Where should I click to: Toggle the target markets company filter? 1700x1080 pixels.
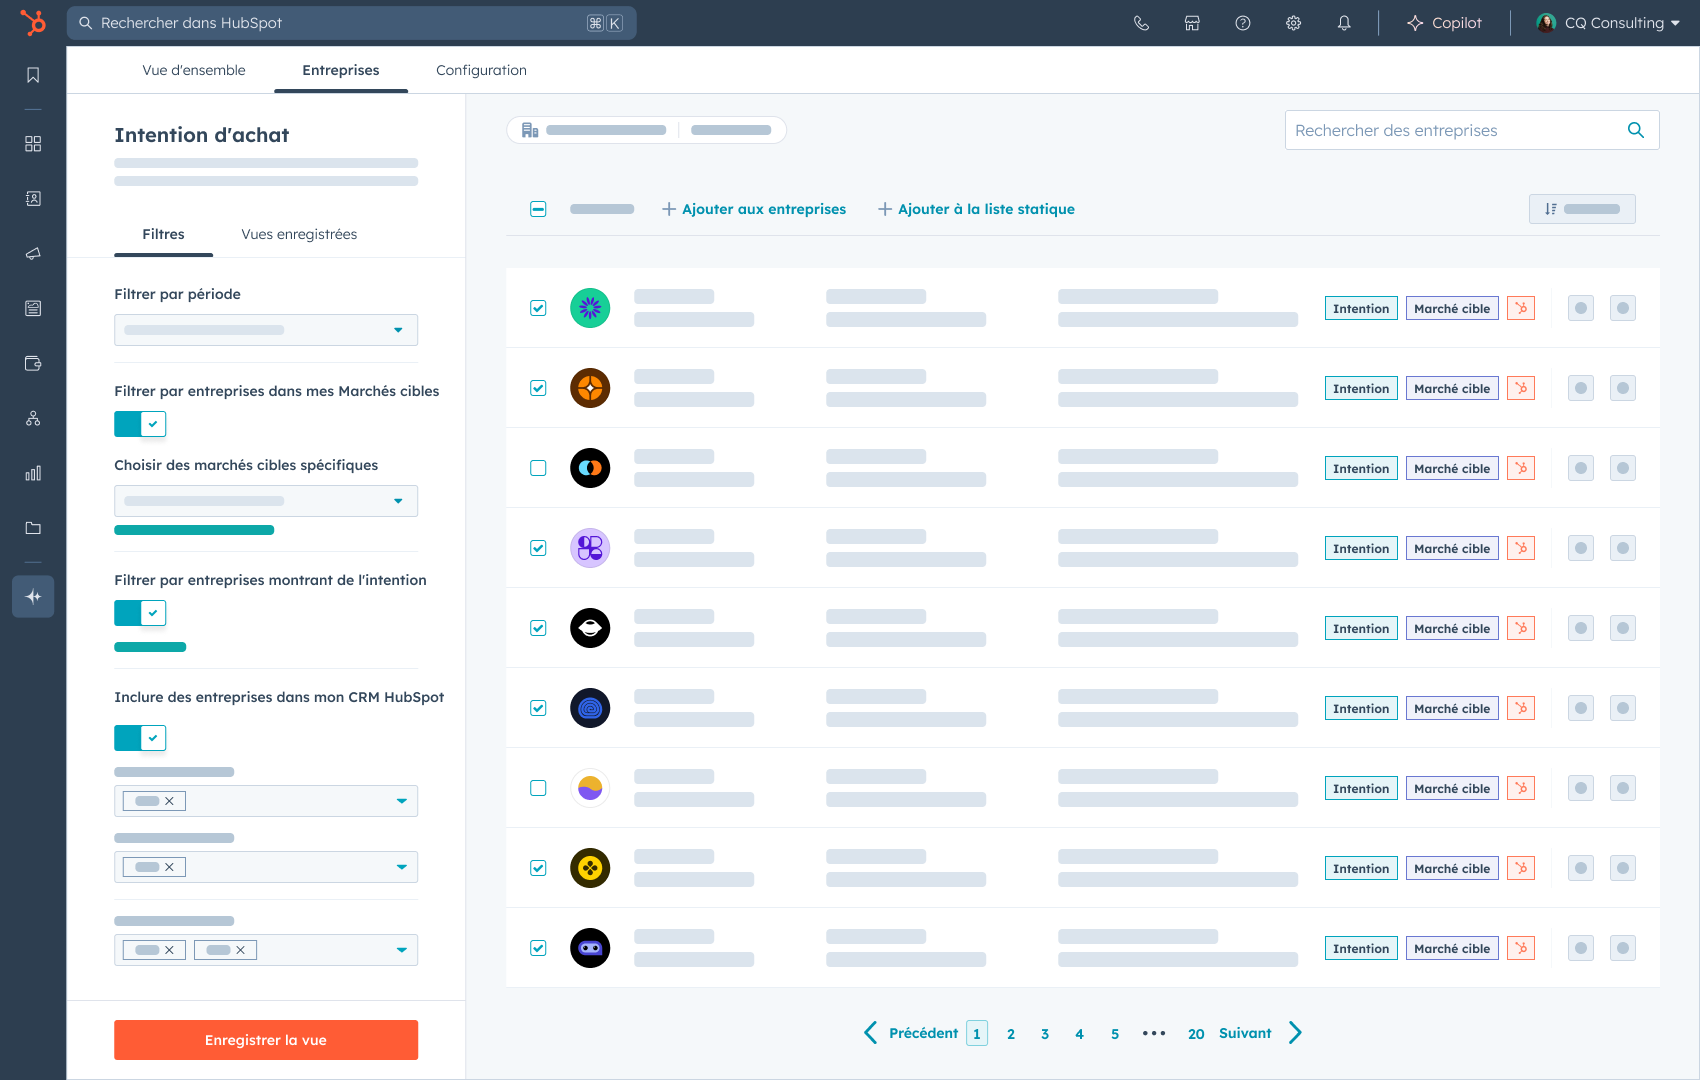tap(140, 424)
